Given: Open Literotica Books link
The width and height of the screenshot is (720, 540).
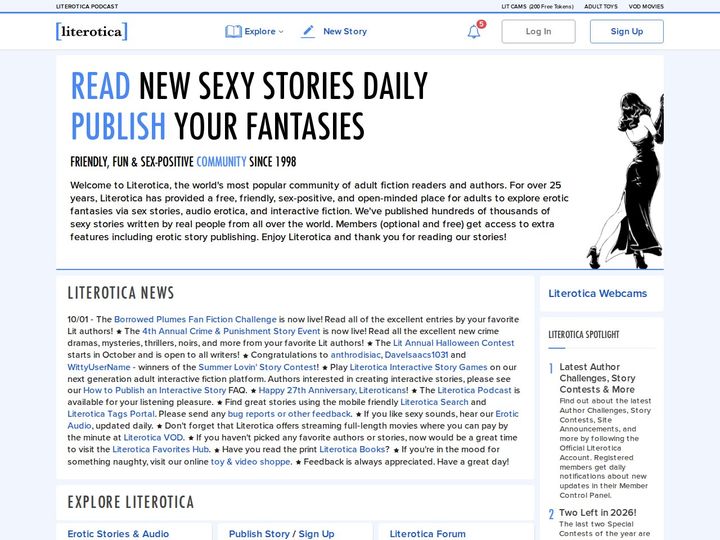Looking at the screenshot, I should point(352,449).
